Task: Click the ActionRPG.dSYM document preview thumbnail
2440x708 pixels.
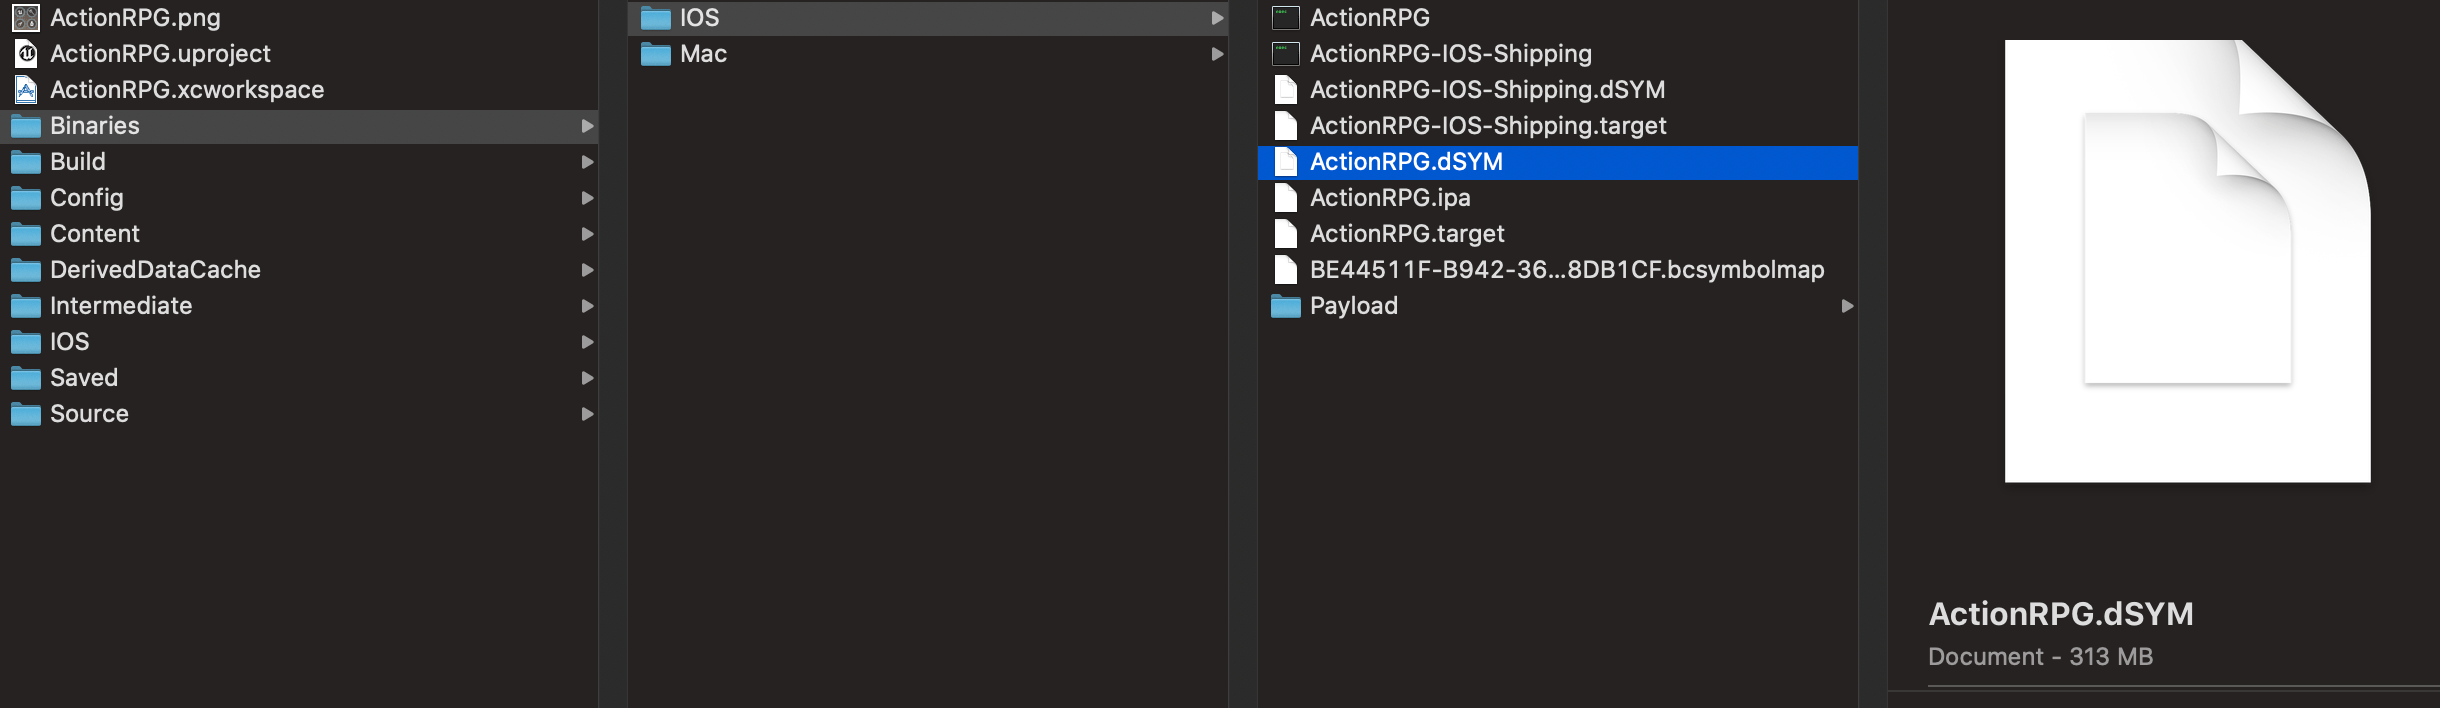Action: click(2188, 261)
